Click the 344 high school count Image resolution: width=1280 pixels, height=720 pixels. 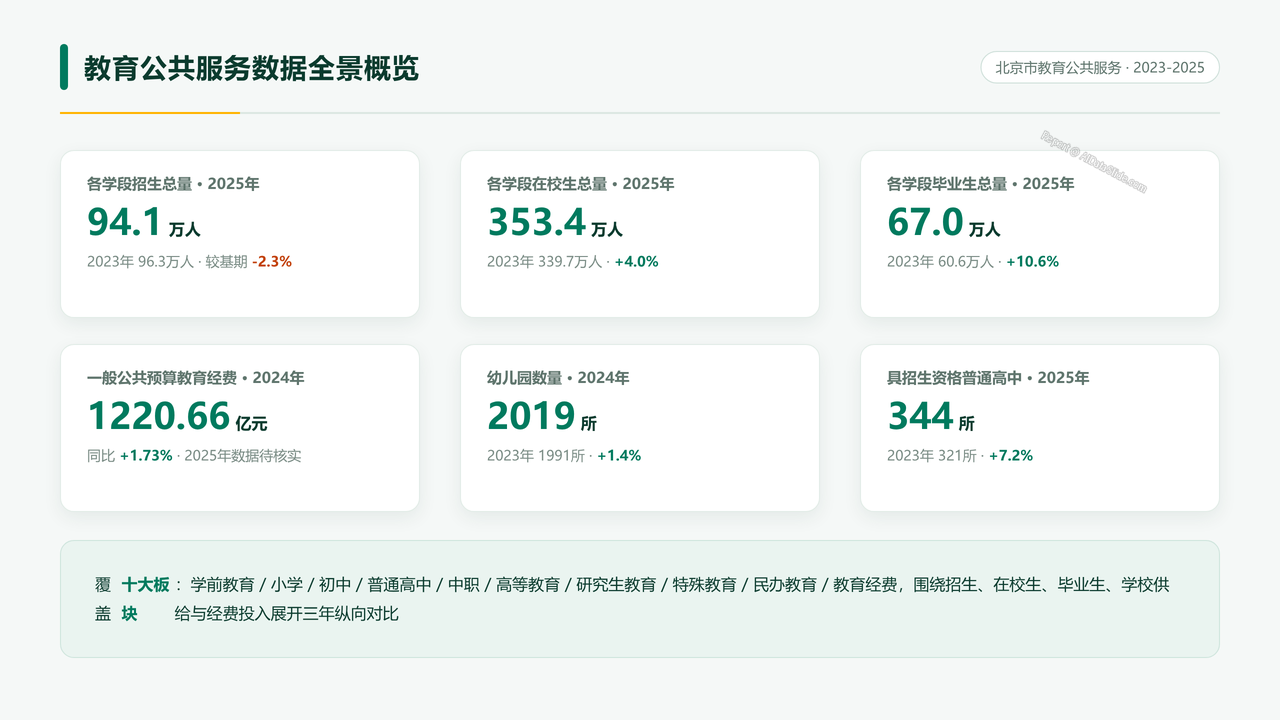[x=920, y=416]
